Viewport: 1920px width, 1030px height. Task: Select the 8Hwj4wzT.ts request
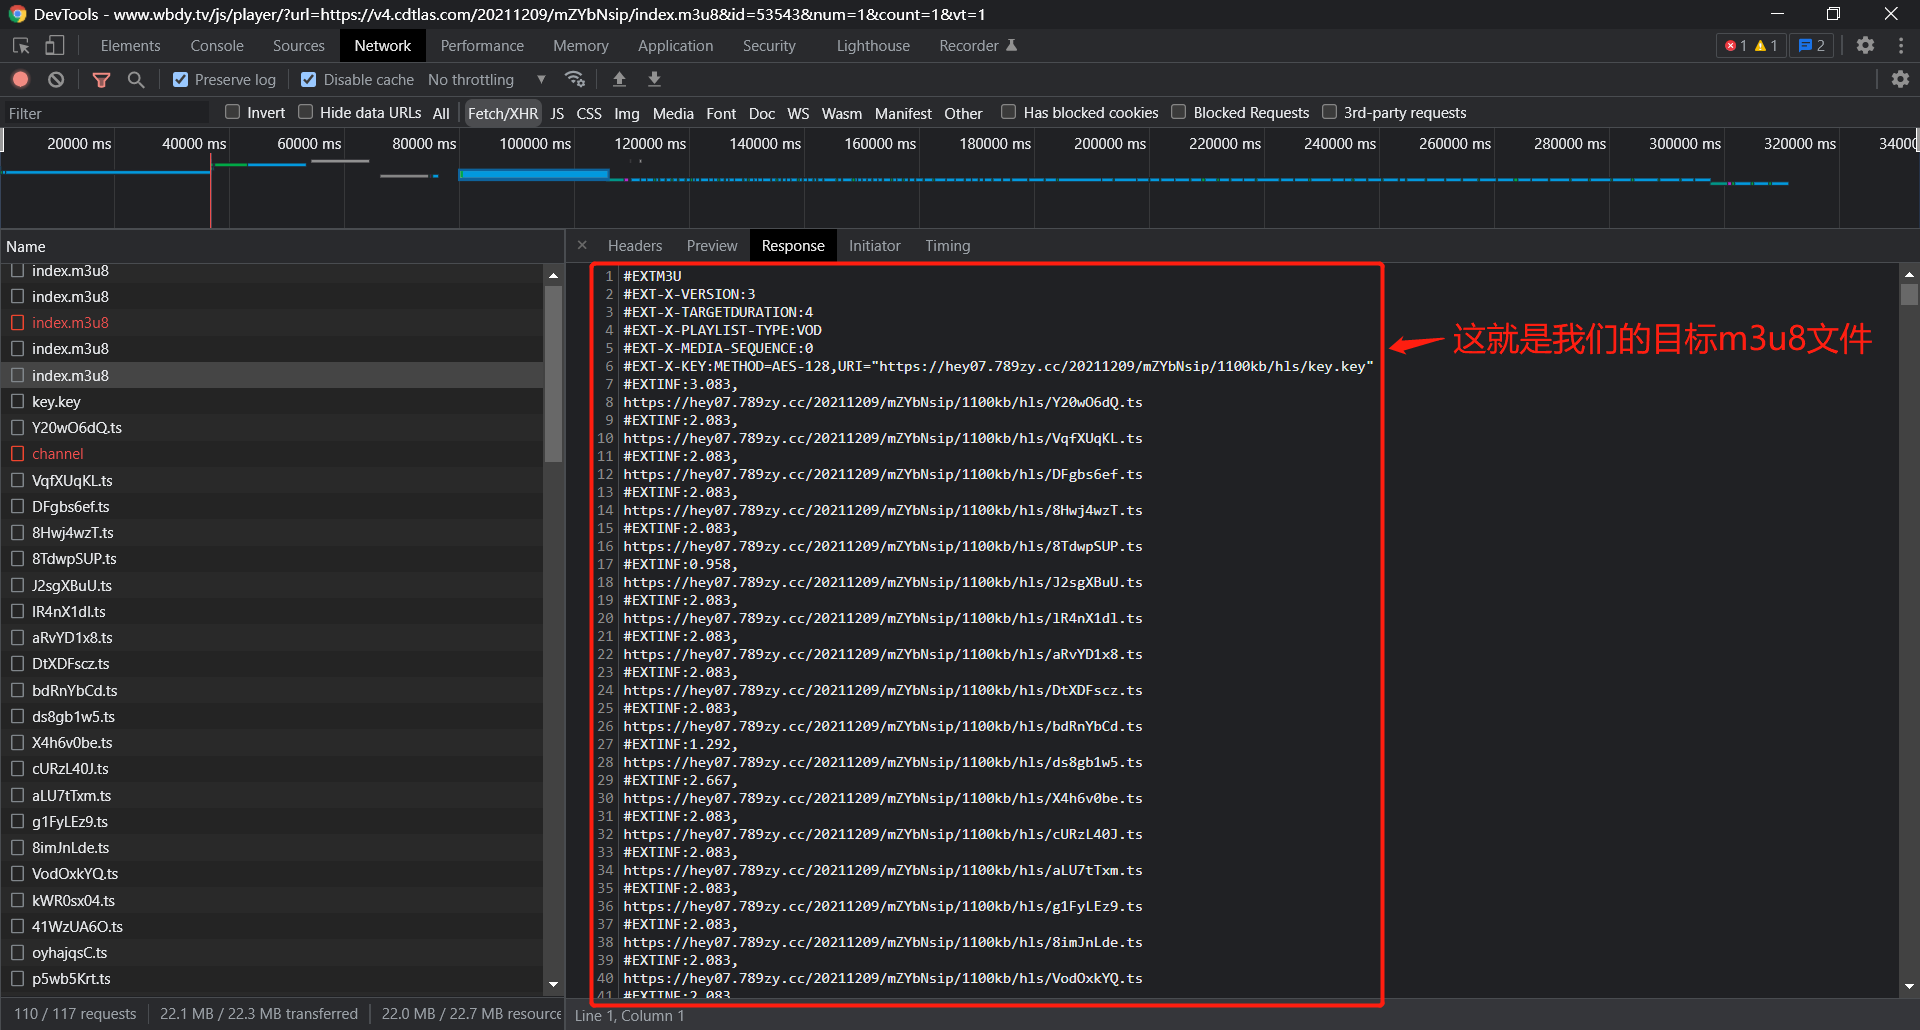coord(272,533)
